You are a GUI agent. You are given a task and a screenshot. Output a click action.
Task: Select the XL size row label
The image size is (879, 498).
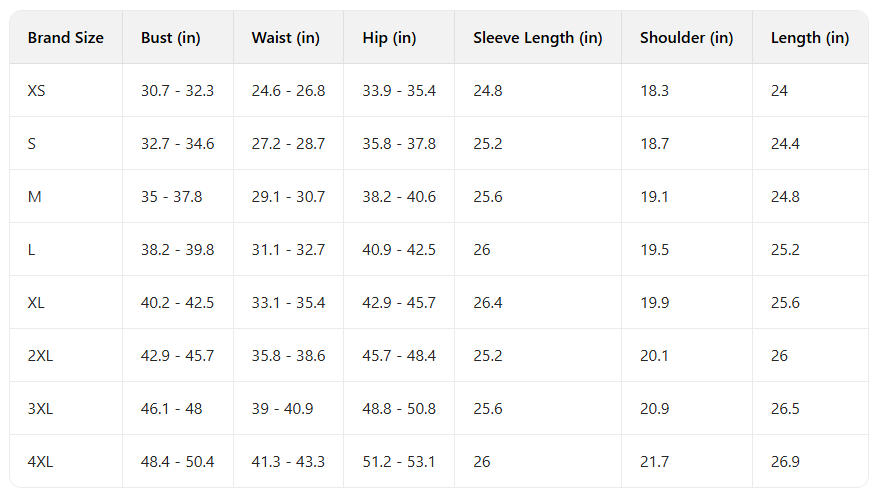pos(36,303)
